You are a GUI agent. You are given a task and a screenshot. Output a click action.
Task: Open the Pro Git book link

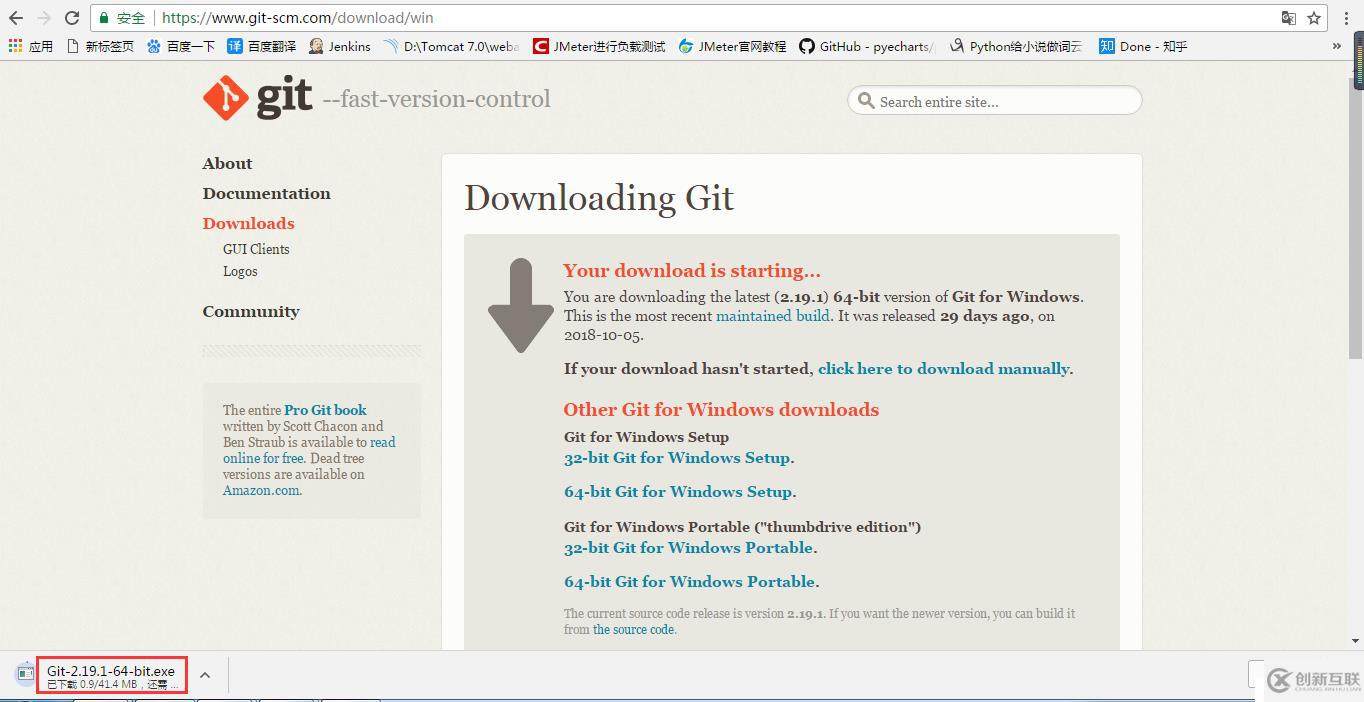point(325,410)
